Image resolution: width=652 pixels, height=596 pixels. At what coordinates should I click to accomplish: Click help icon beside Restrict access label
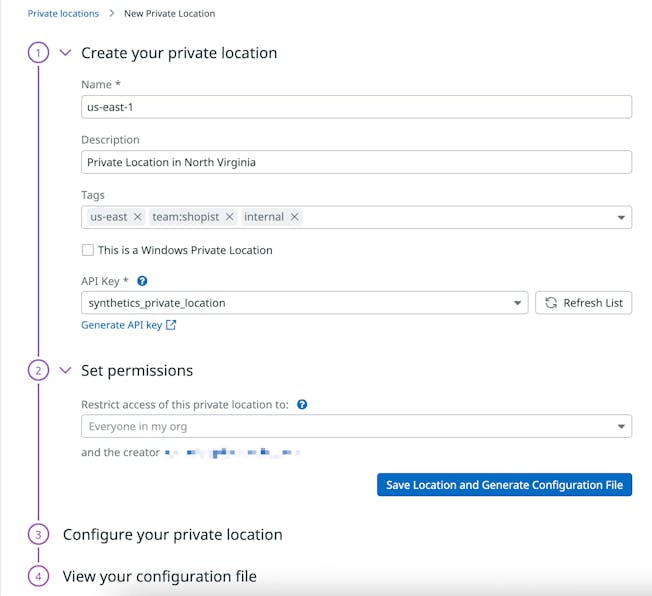(302, 405)
